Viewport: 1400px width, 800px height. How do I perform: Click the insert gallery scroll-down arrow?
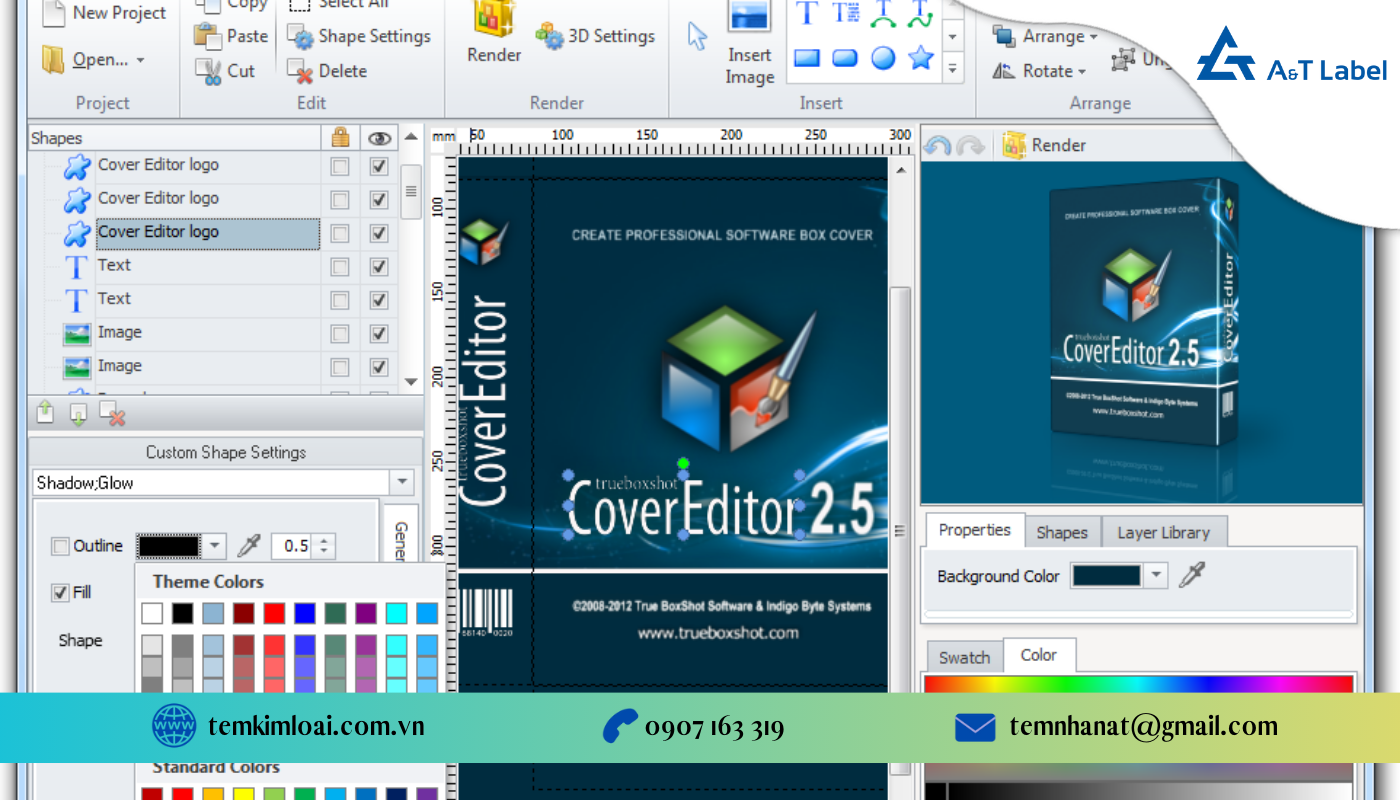click(952, 37)
